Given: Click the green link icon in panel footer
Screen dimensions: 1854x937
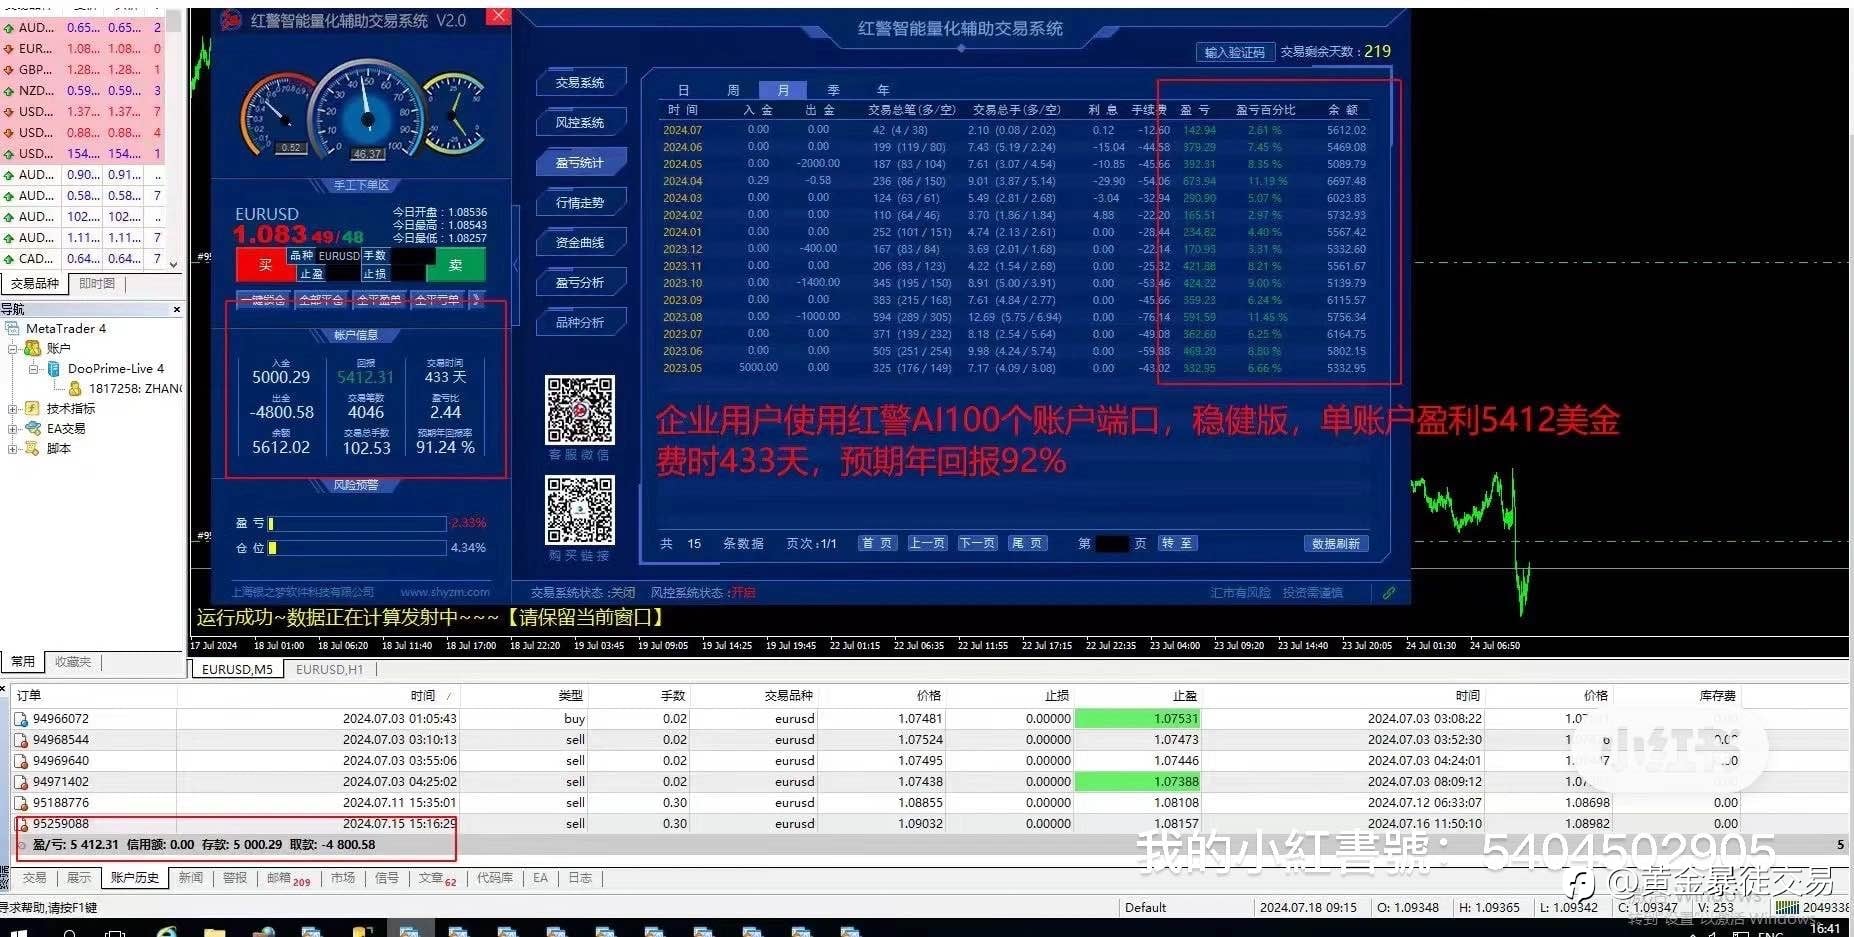Looking at the screenshot, I should coord(1389,593).
